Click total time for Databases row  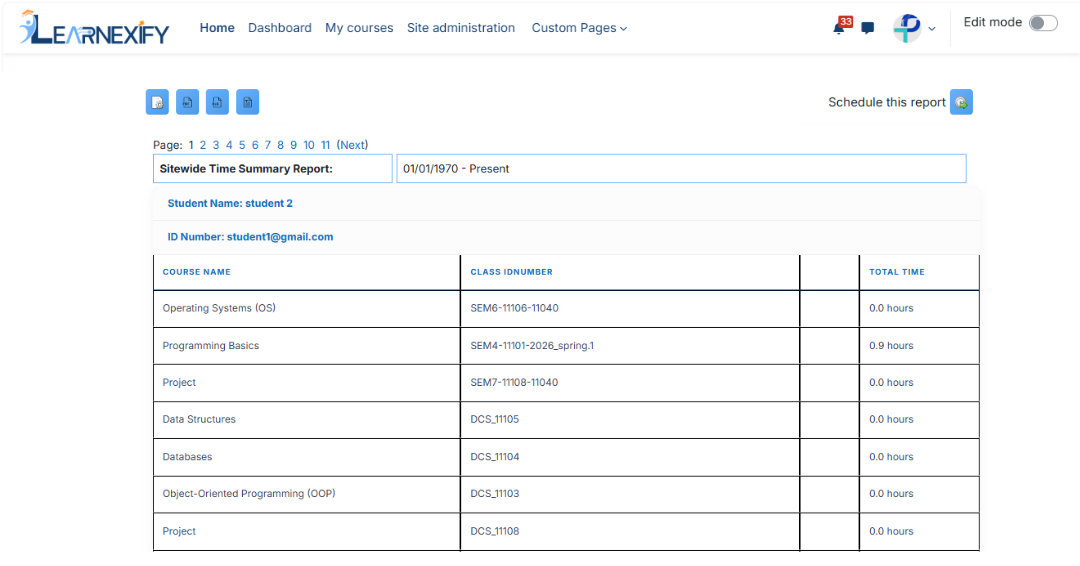(x=891, y=457)
